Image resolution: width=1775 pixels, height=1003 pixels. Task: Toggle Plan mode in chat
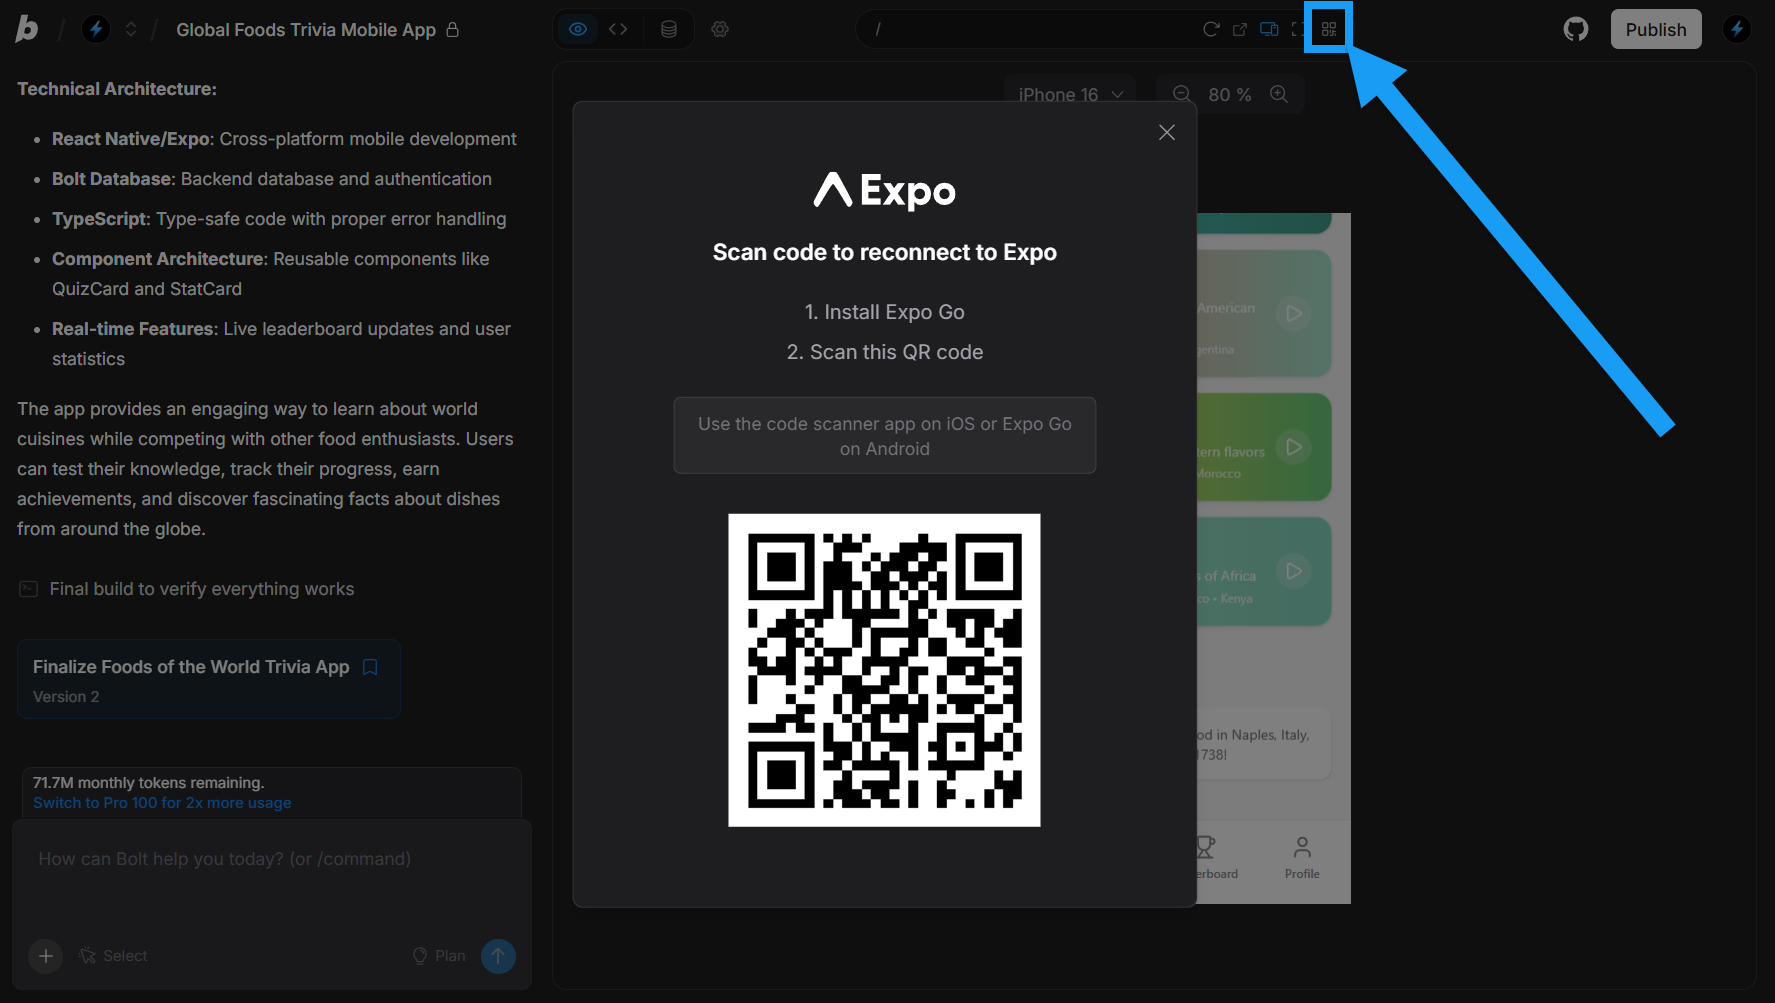pos(439,956)
